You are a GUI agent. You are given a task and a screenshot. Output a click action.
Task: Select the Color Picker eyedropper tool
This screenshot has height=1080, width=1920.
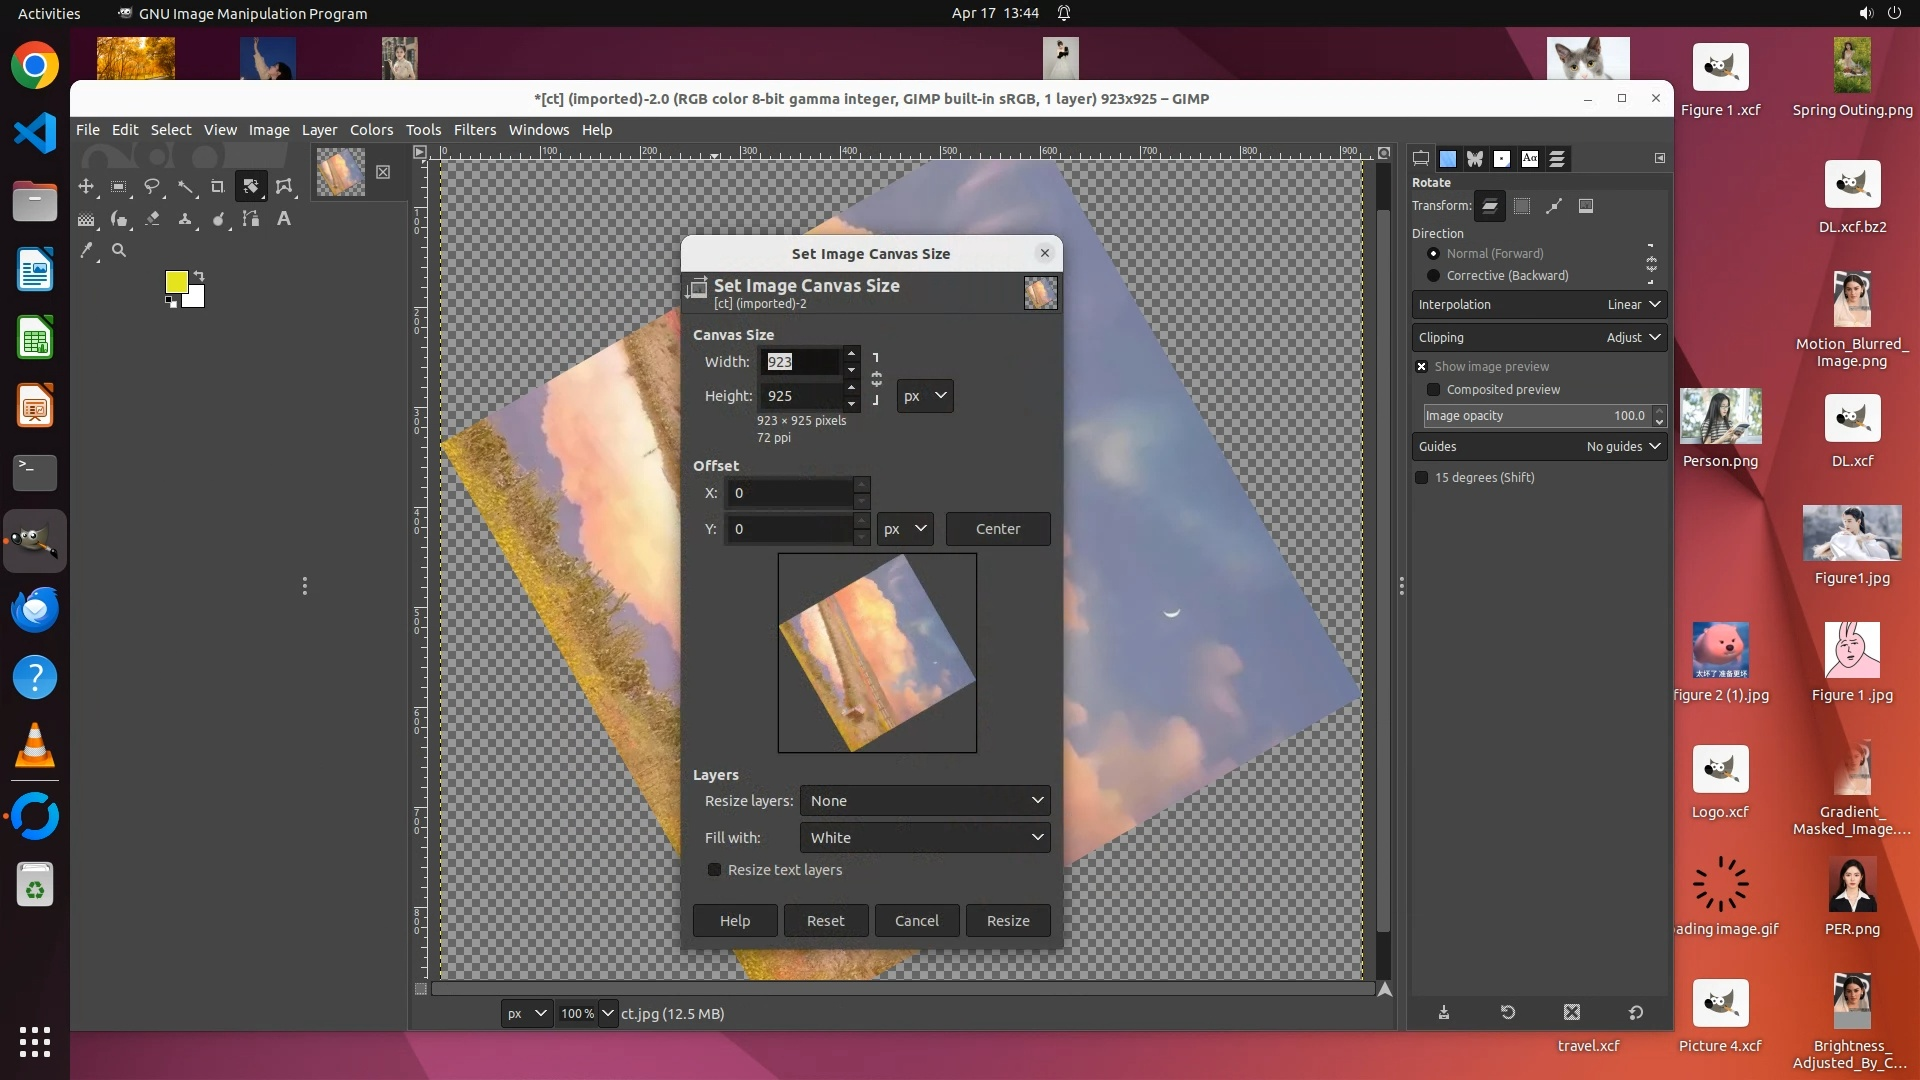click(87, 251)
